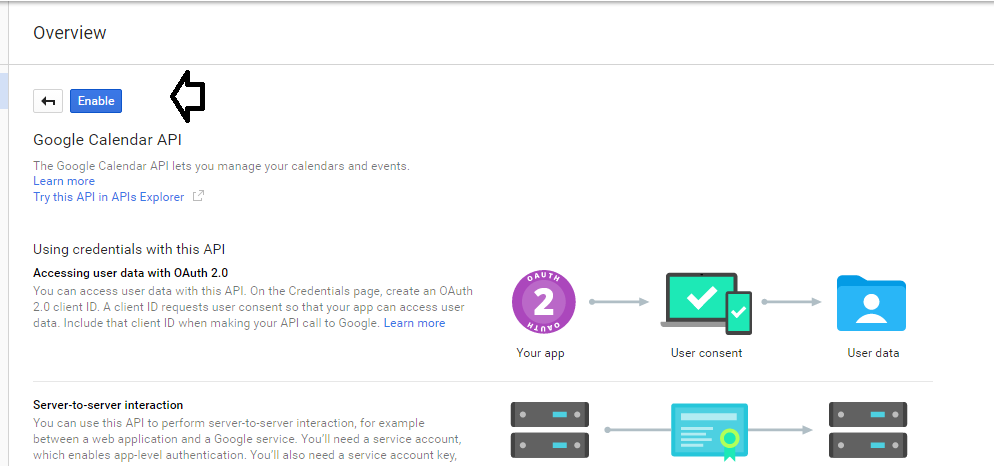Click the left server stack icon
The width and height of the screenshot is (994, 466).
pos(550,429)
